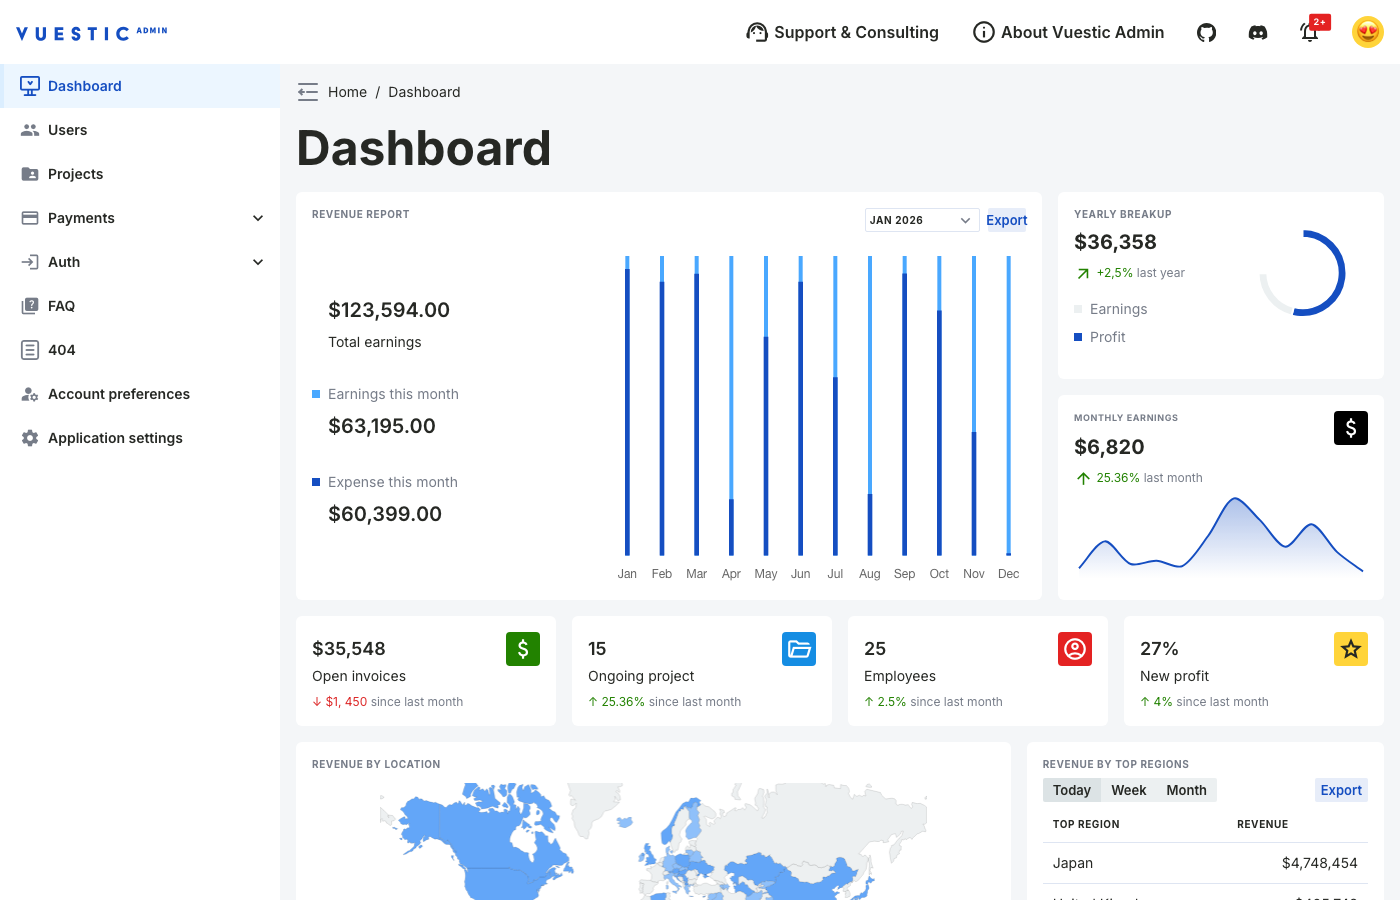
Task: Check notifications via the bell icon
Action: (1310, 33)
